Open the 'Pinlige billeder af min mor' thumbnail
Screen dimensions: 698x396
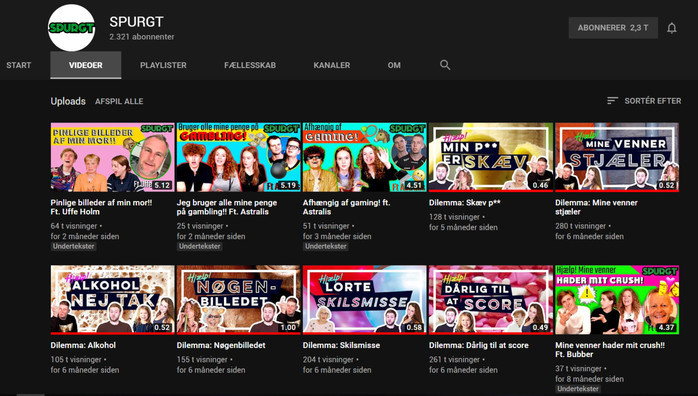(112, 158)
